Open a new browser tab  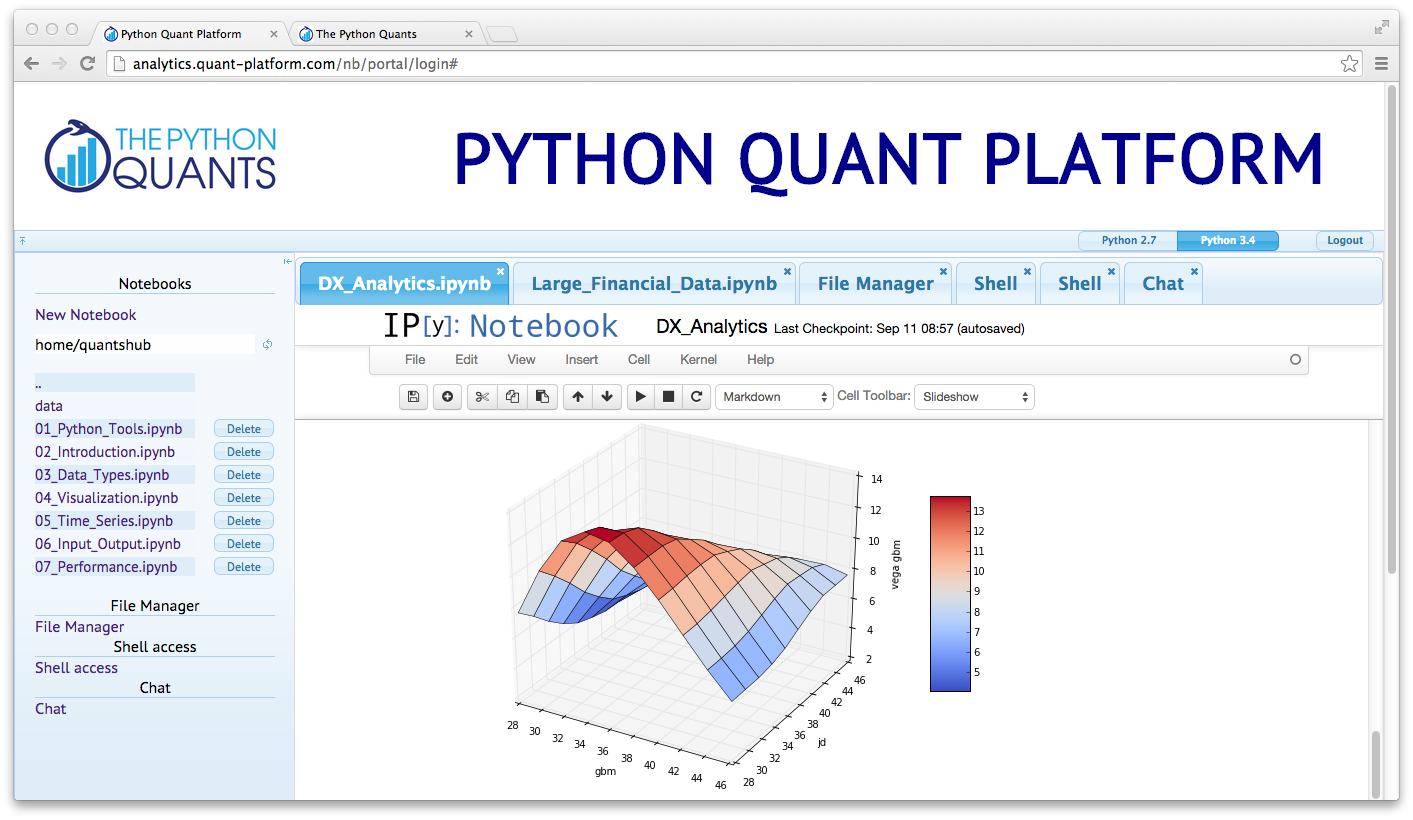(501, 35)
